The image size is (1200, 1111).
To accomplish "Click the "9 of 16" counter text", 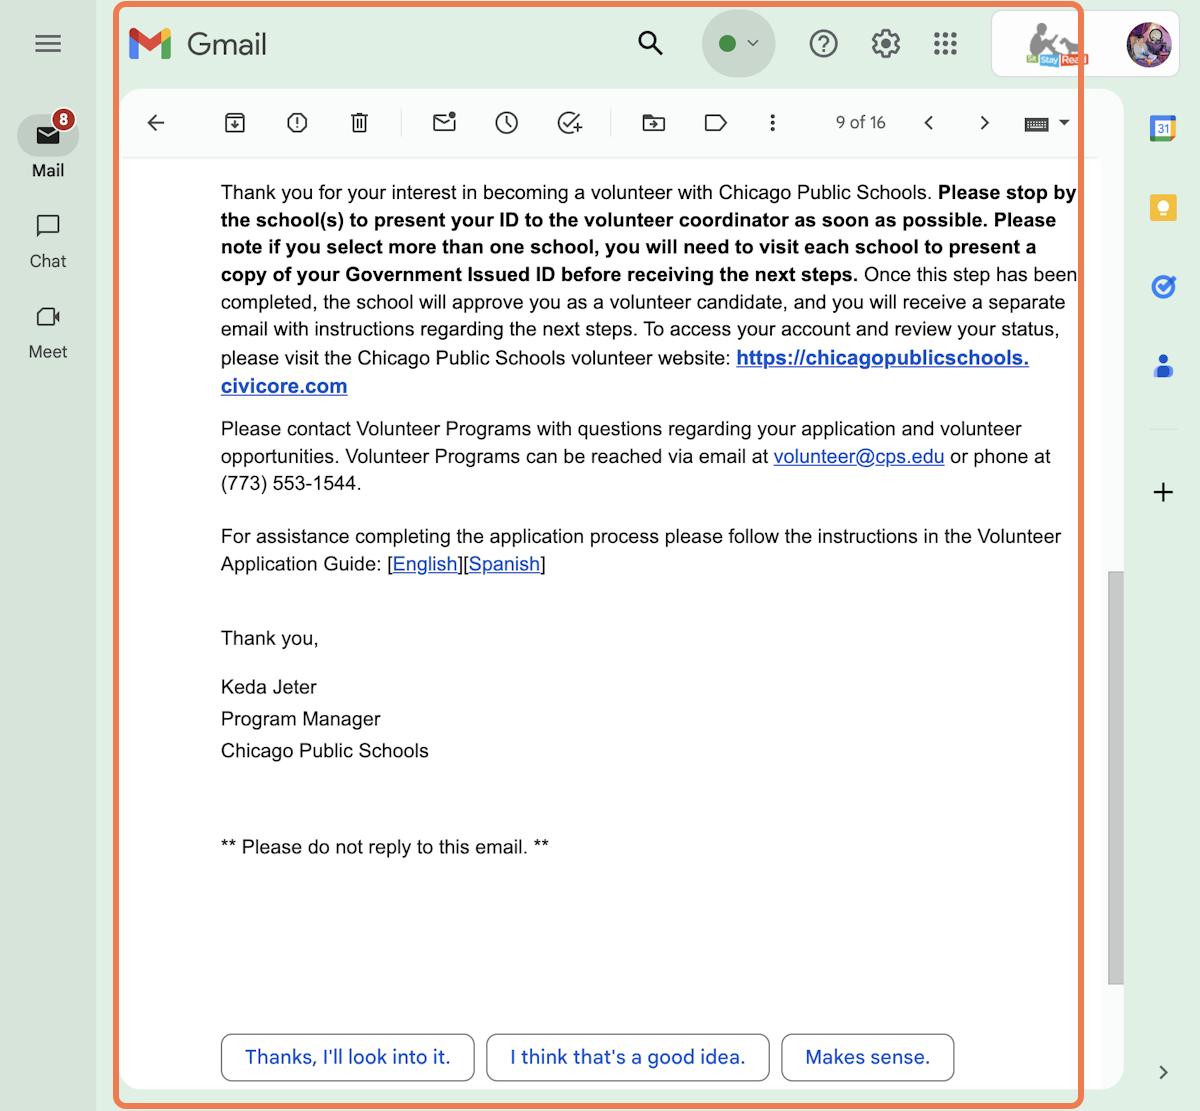I will point(861,123).
